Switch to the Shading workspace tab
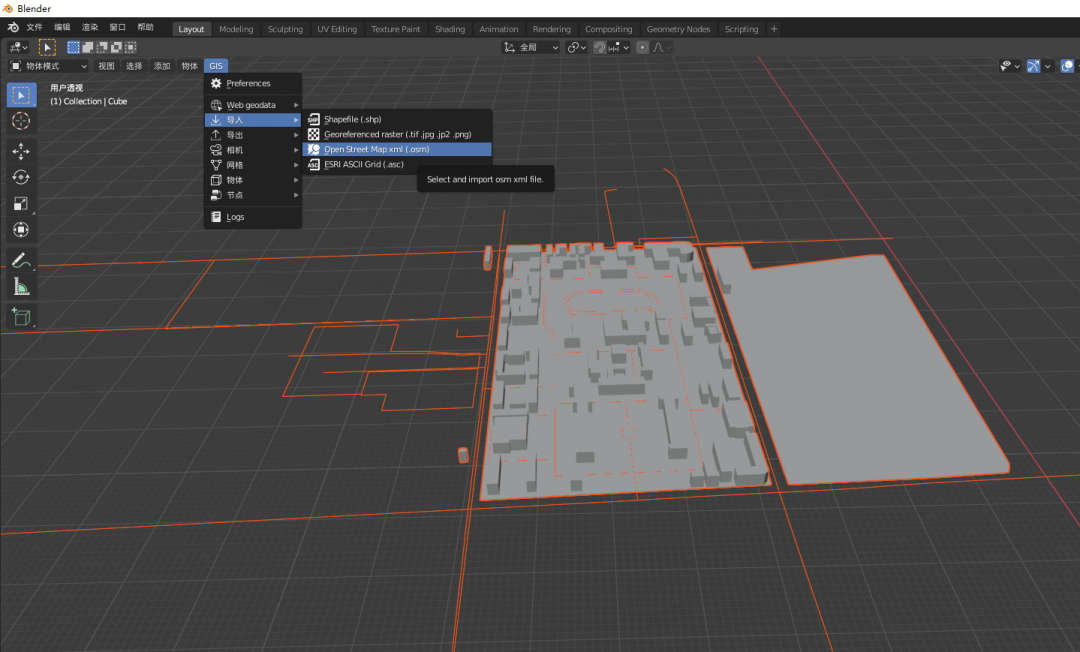 450,29
